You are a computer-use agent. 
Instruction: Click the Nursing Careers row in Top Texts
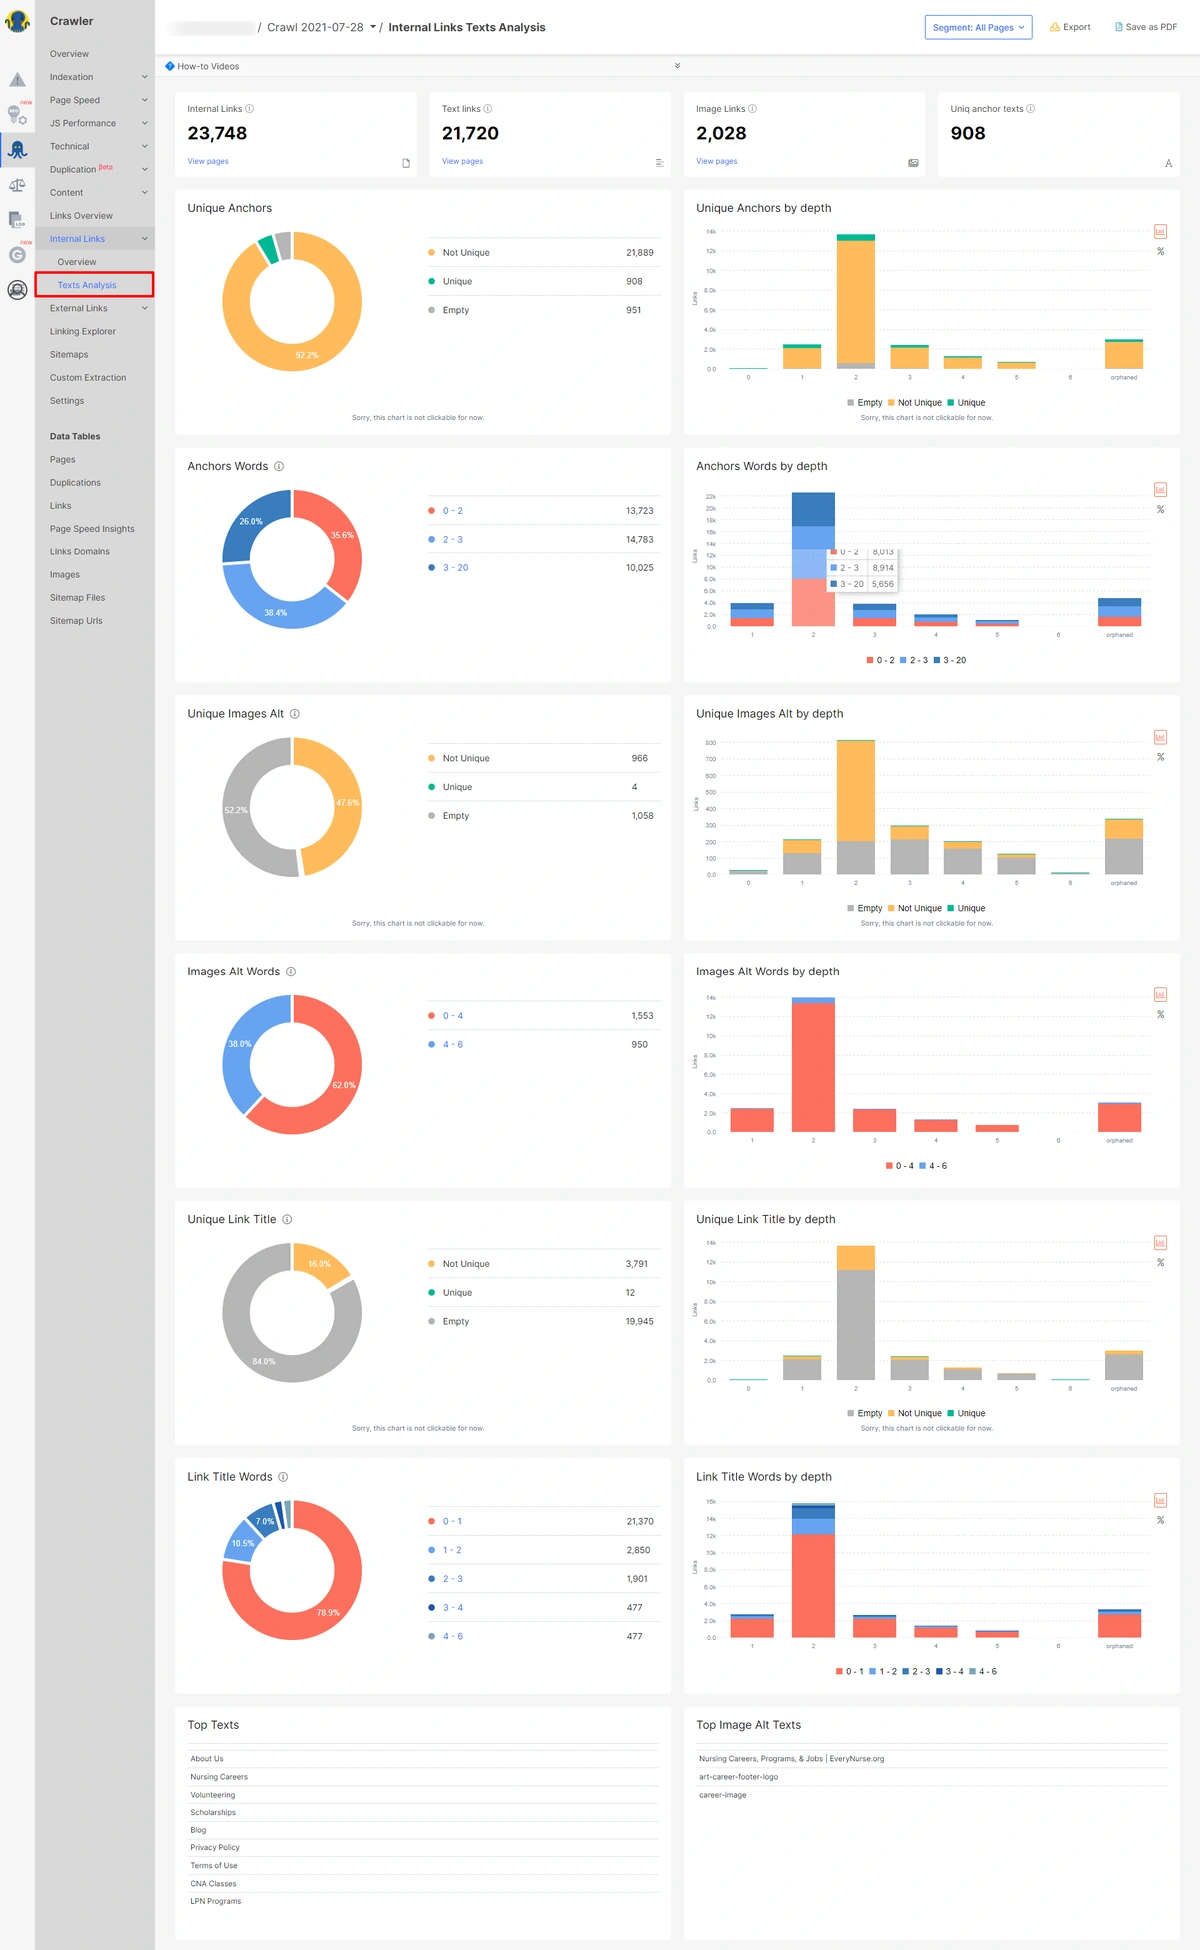click(220, 1777)
